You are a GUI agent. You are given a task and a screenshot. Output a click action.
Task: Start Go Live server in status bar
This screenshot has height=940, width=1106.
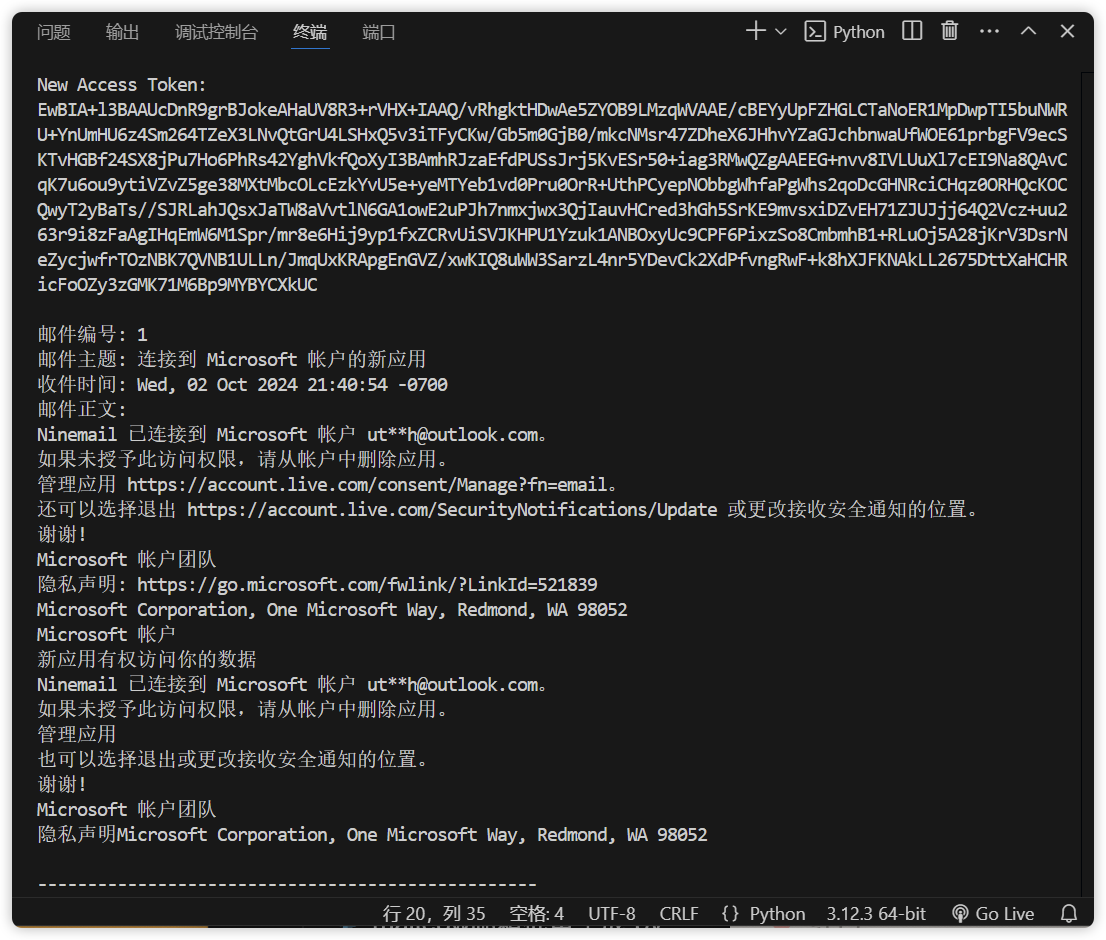(992, 914)
